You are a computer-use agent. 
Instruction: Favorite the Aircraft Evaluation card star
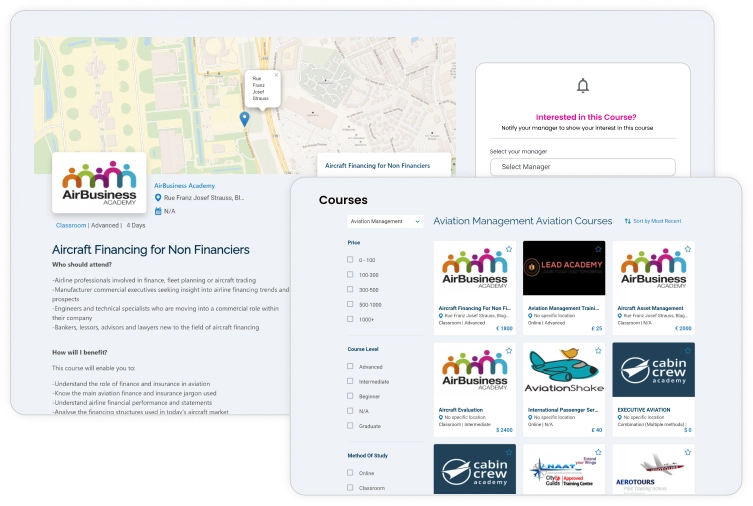point(509,350)
